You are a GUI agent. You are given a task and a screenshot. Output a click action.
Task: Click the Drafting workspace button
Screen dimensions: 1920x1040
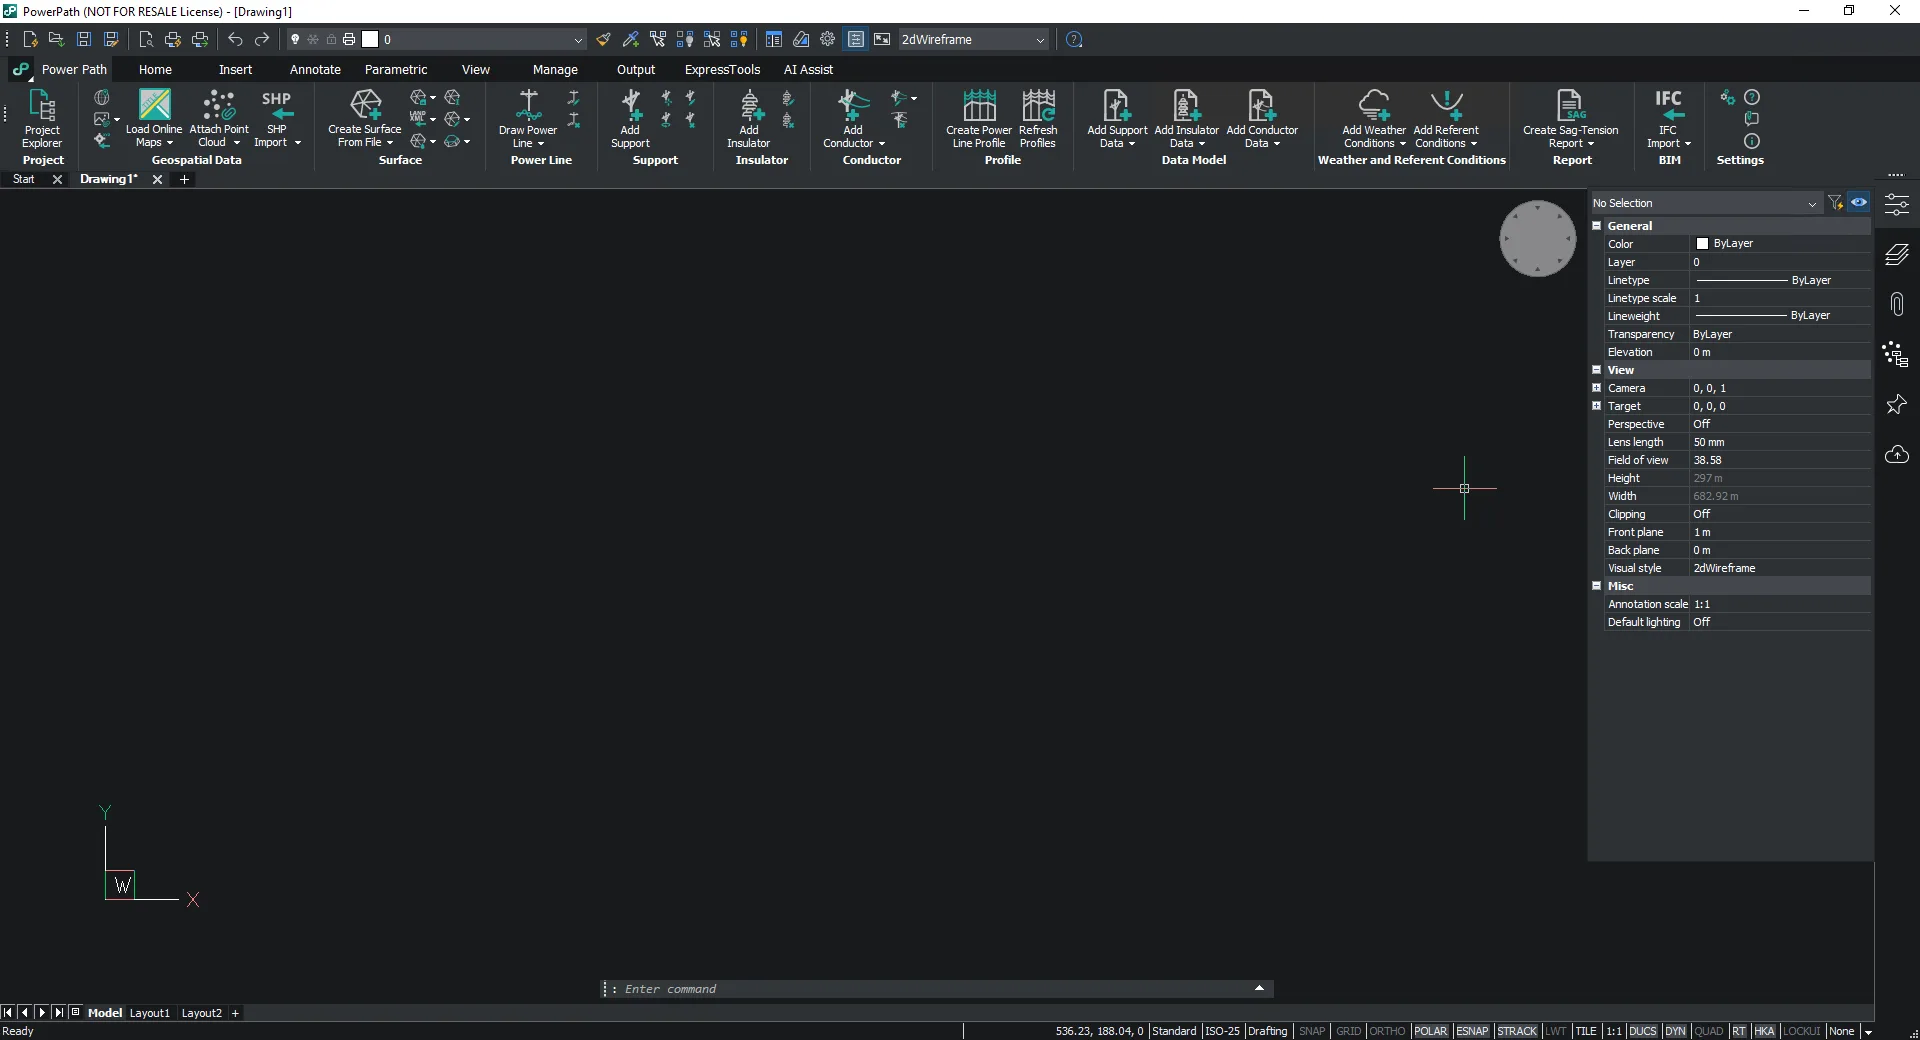tap(1268, 1031)
